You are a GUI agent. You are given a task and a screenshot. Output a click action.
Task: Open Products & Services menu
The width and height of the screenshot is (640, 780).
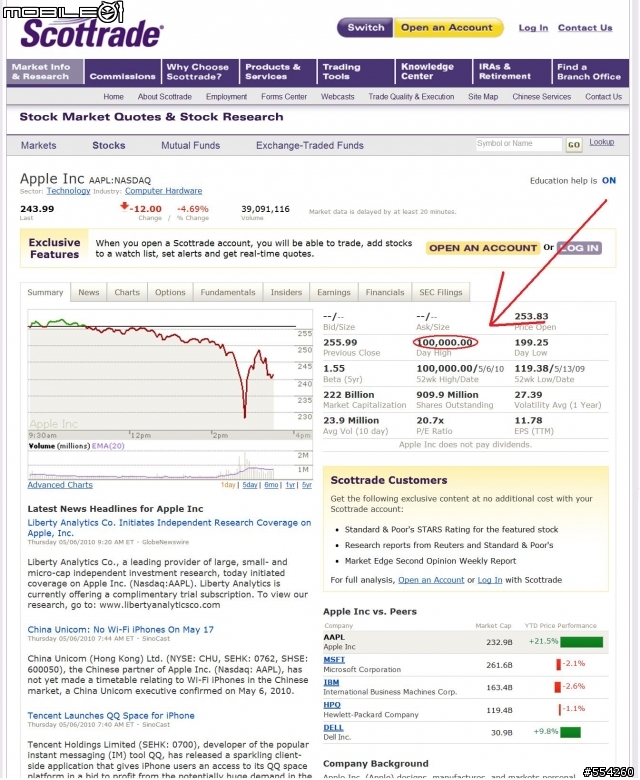[278, 72]
